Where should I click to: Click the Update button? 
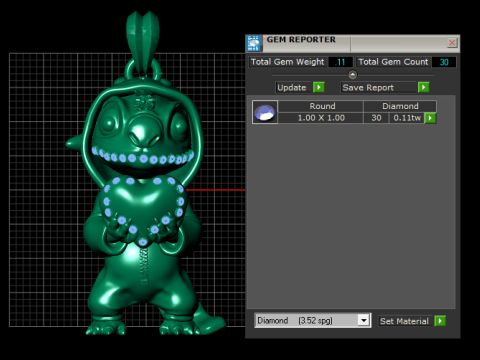point(293,87)
